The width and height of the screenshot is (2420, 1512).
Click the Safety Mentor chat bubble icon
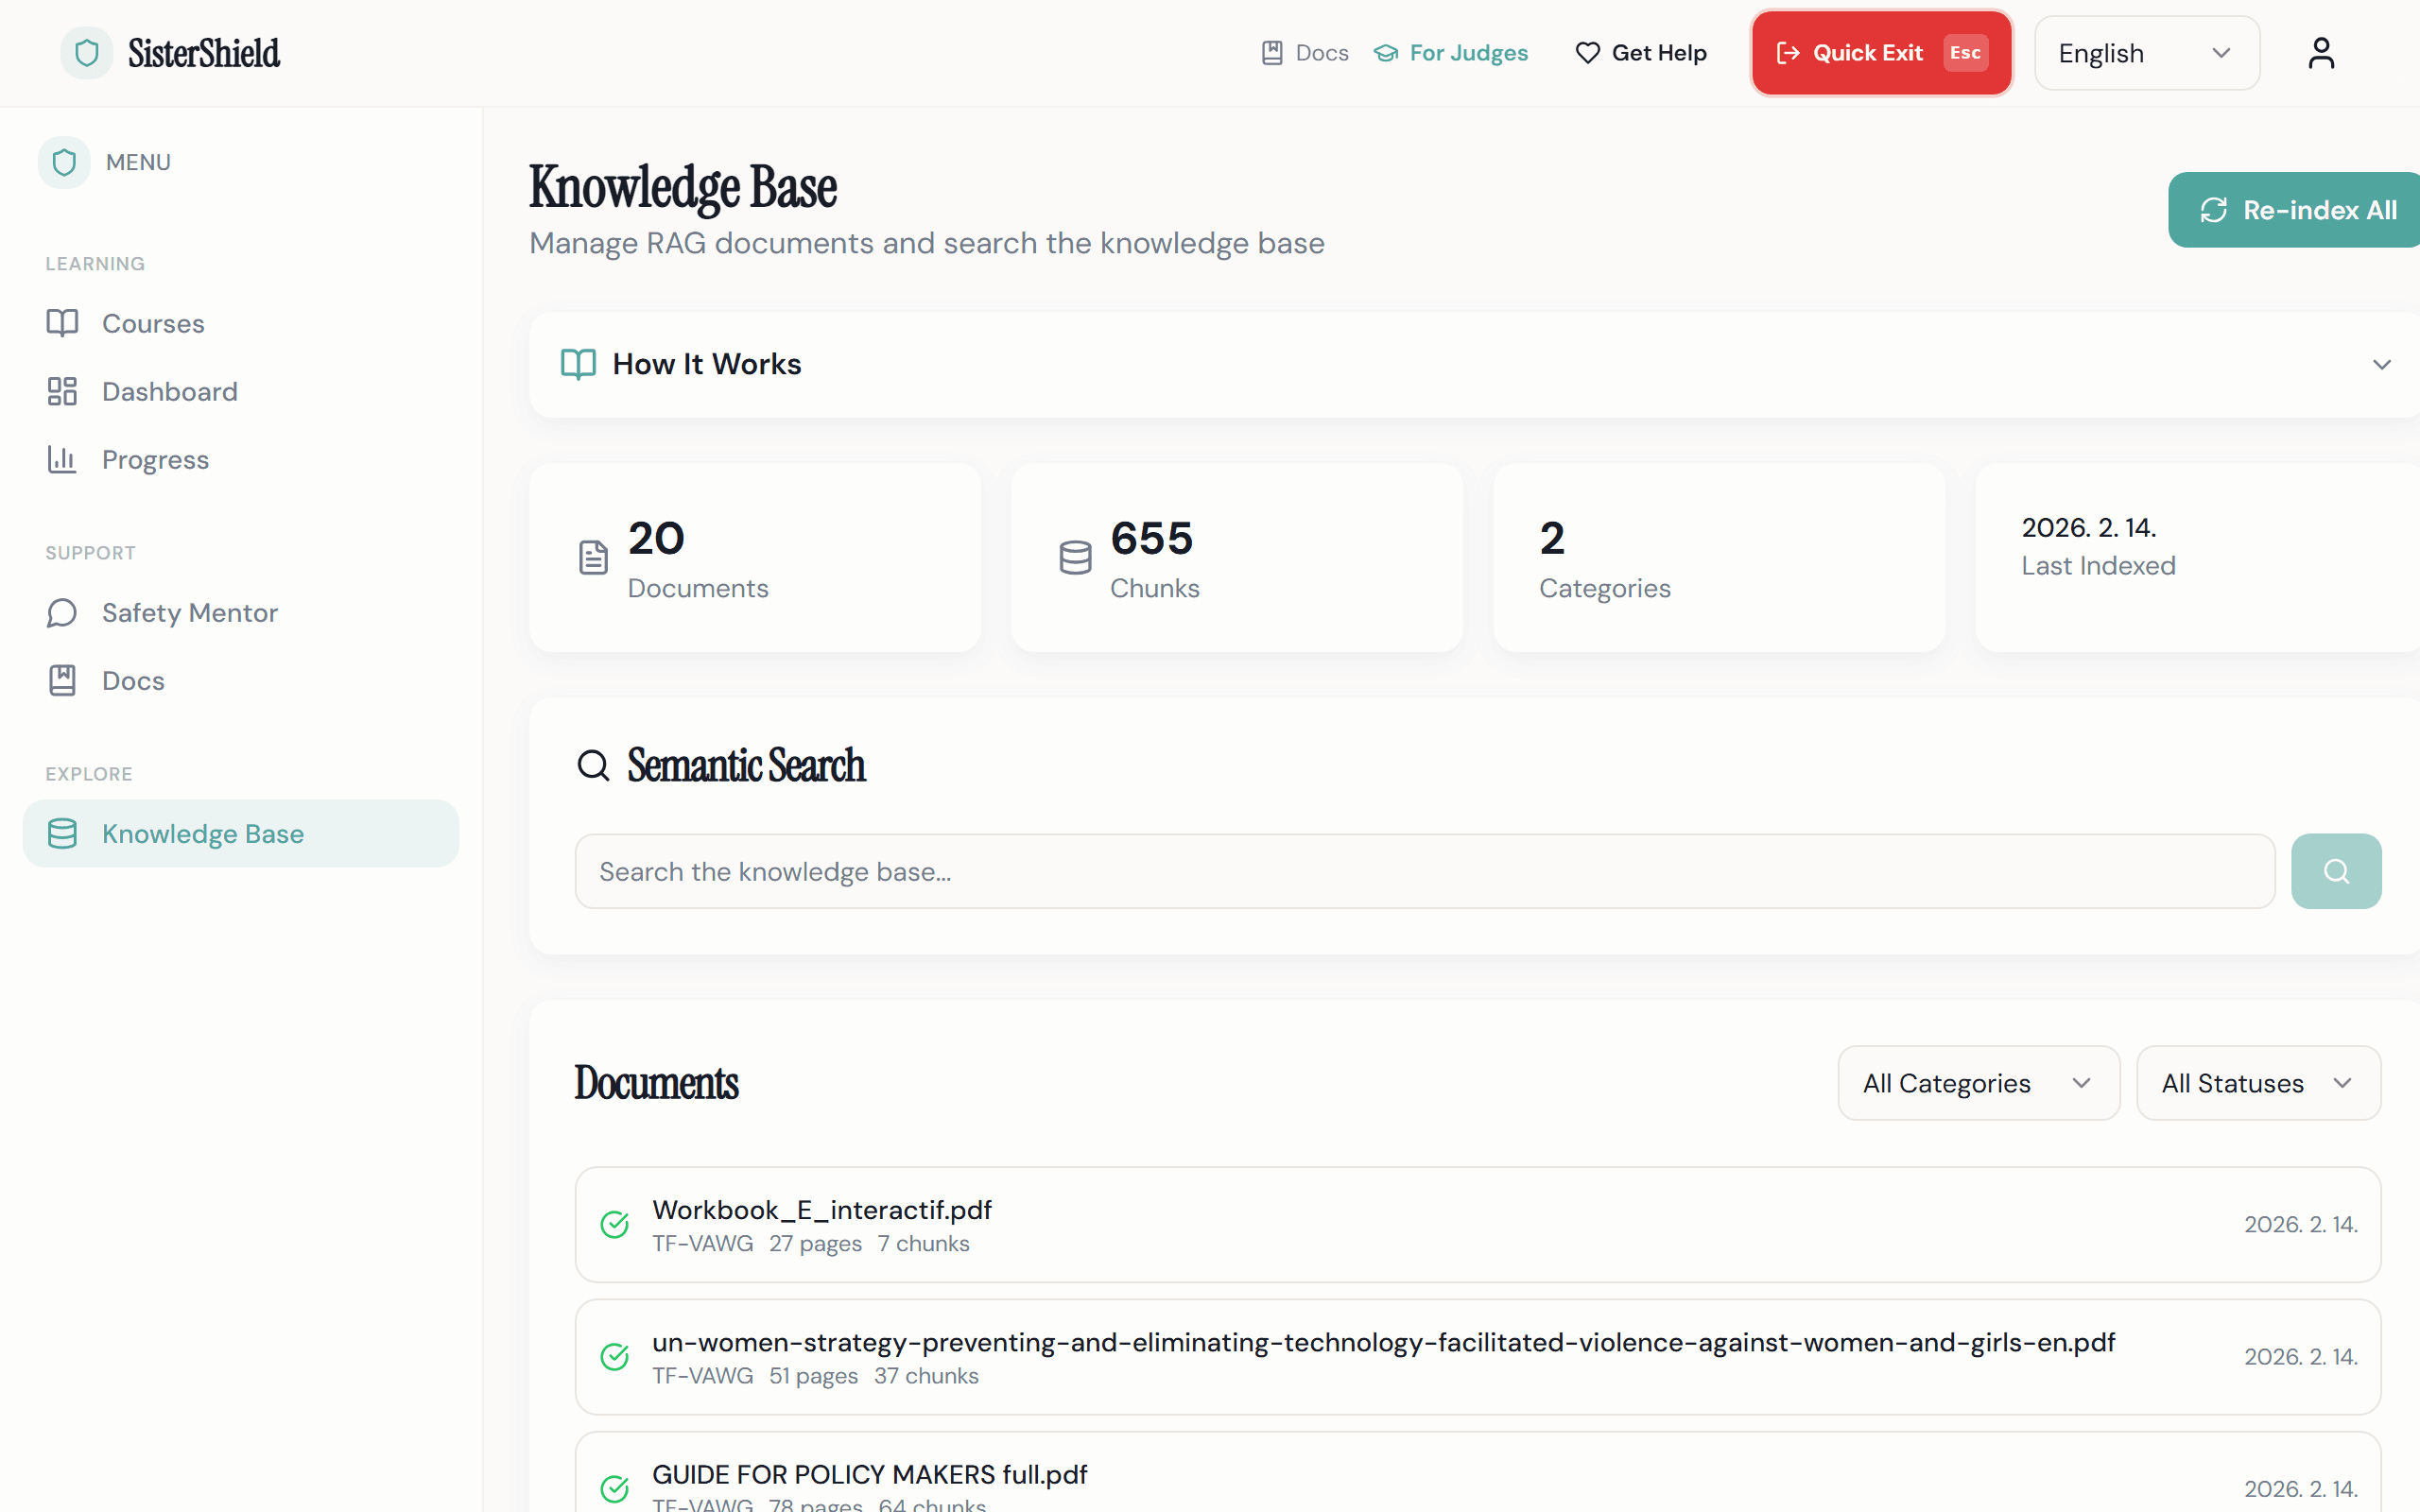[62, 612]
